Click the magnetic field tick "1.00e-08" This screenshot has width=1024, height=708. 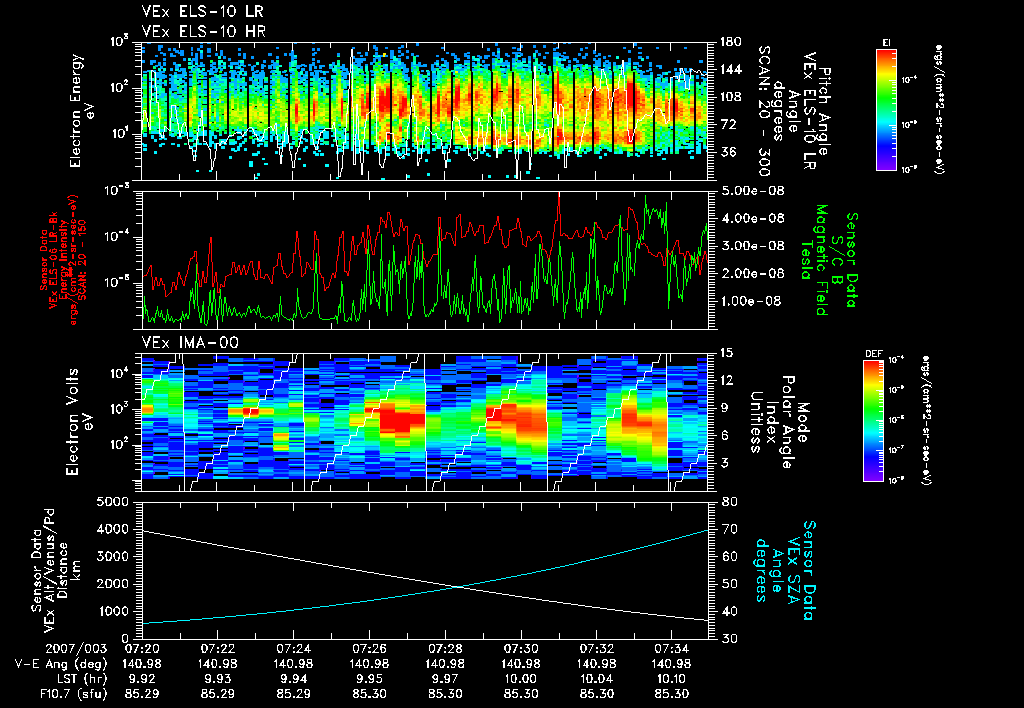pyautogui.click(x=751, y=301)
